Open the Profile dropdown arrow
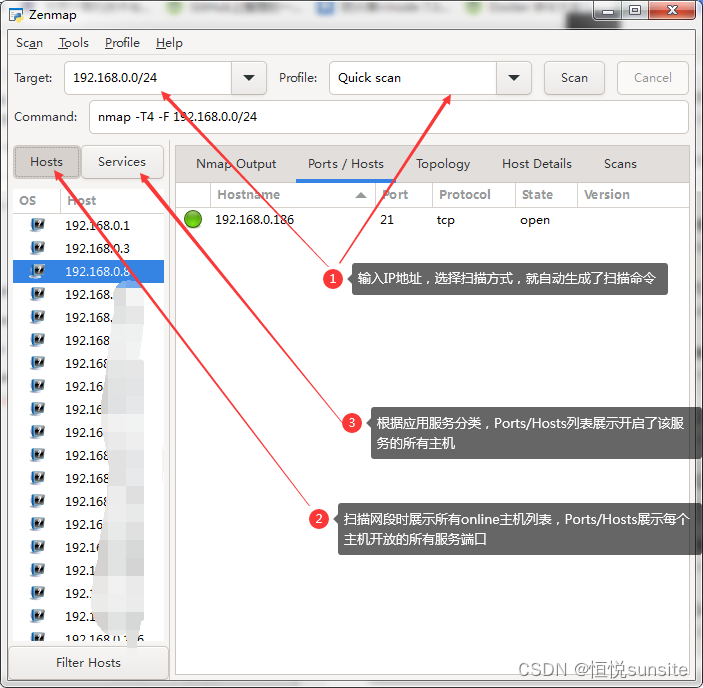 [x=514, y=78]
